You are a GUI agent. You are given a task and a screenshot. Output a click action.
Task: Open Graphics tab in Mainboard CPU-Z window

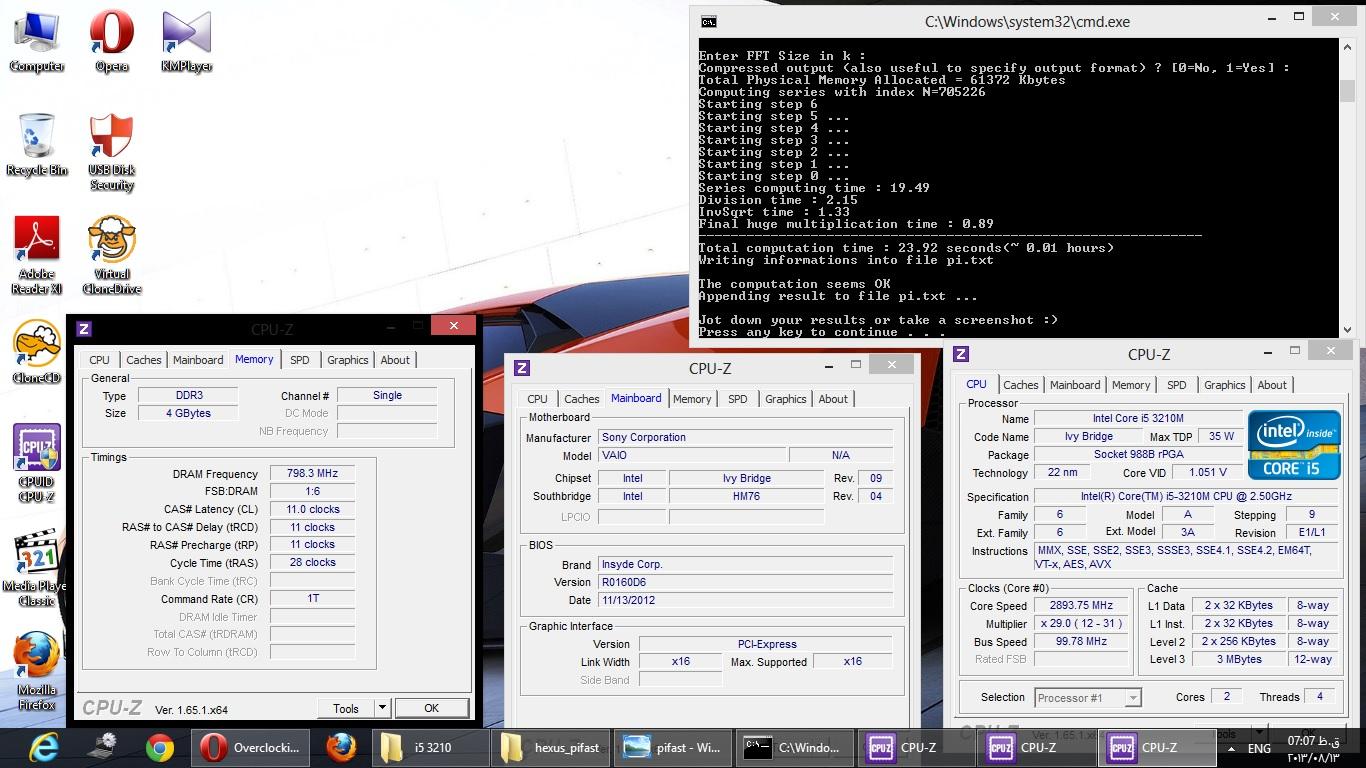tap(785, 399)
